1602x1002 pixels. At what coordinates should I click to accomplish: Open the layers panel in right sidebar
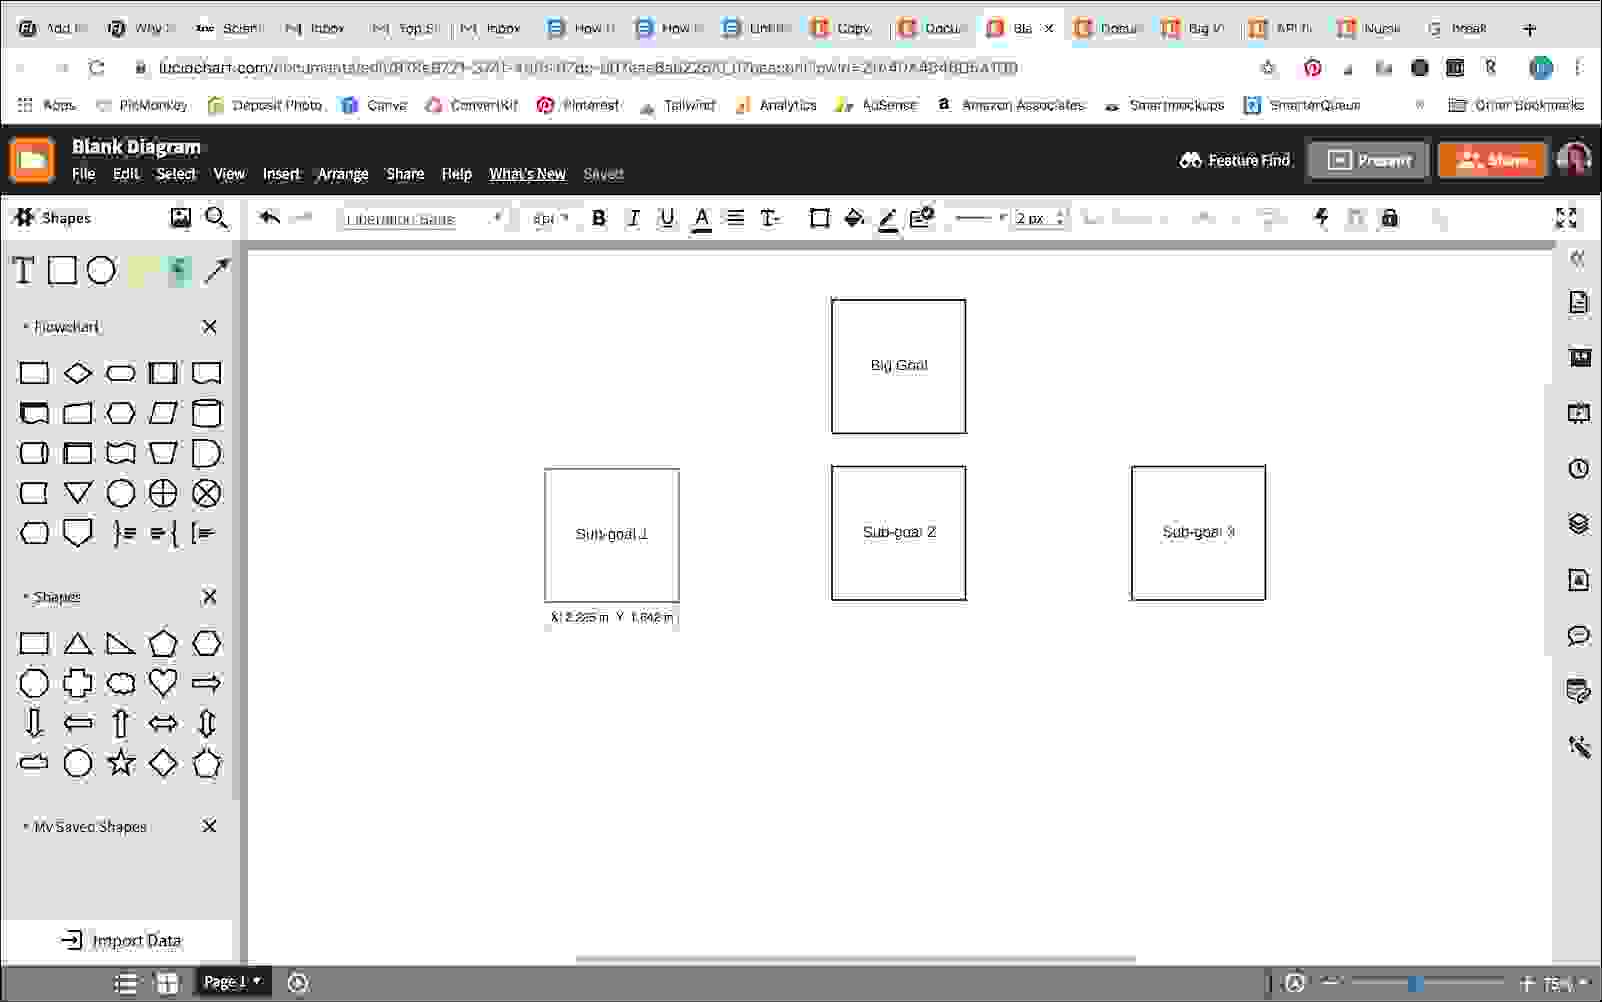(x=1578, y=524)
